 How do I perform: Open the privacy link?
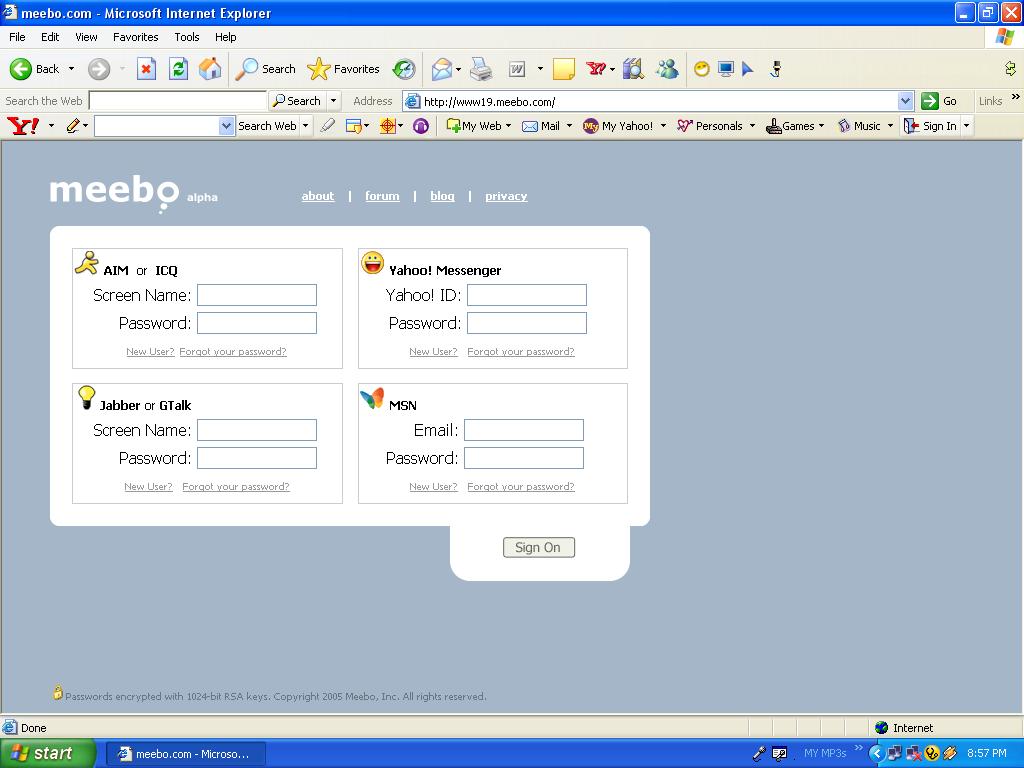[x=506, y=196]
